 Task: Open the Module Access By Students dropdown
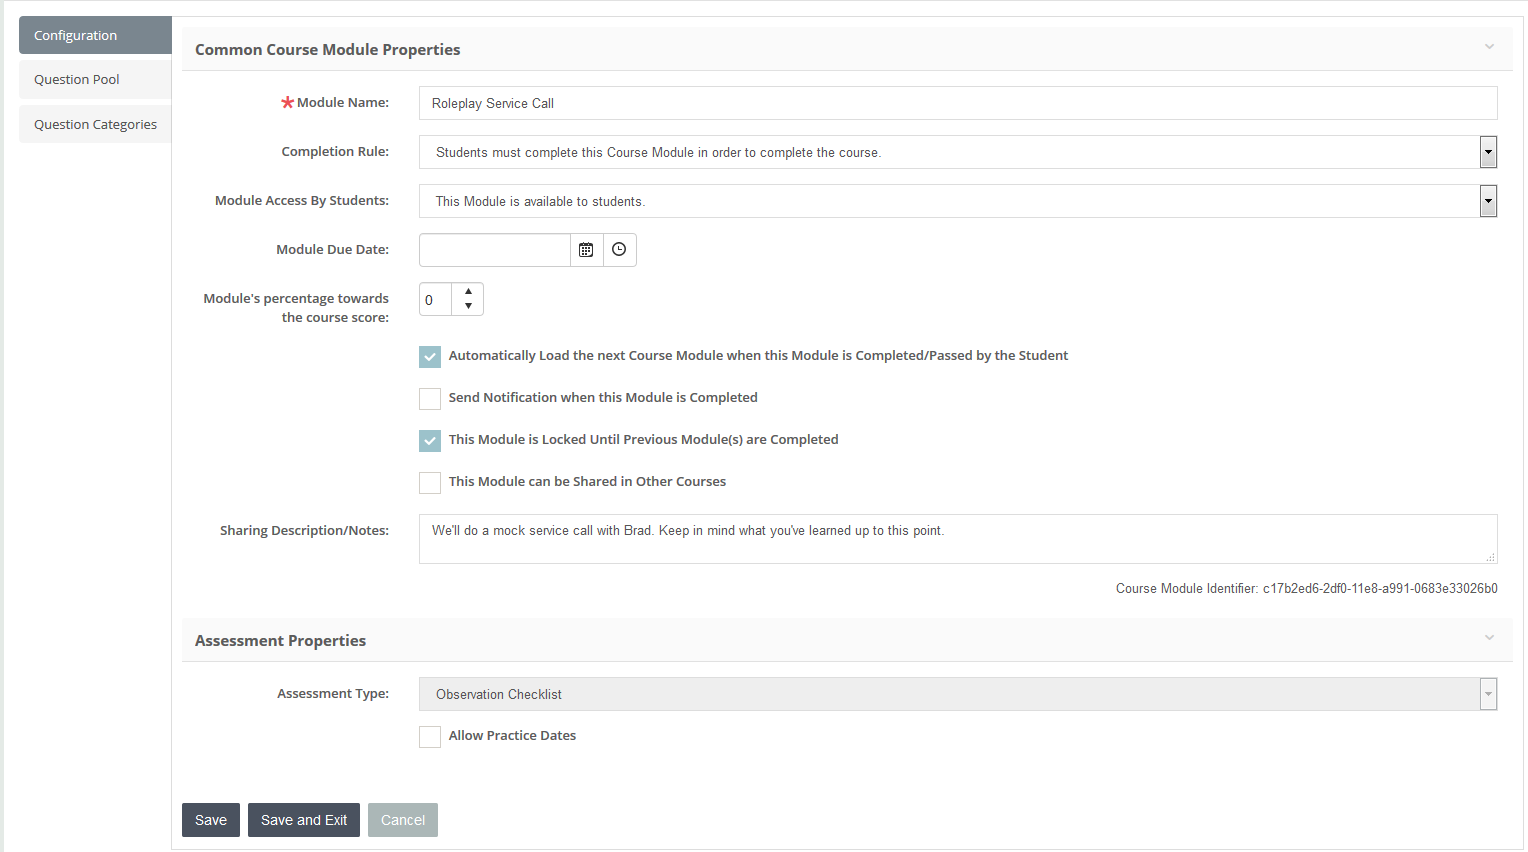[1487, 200]
